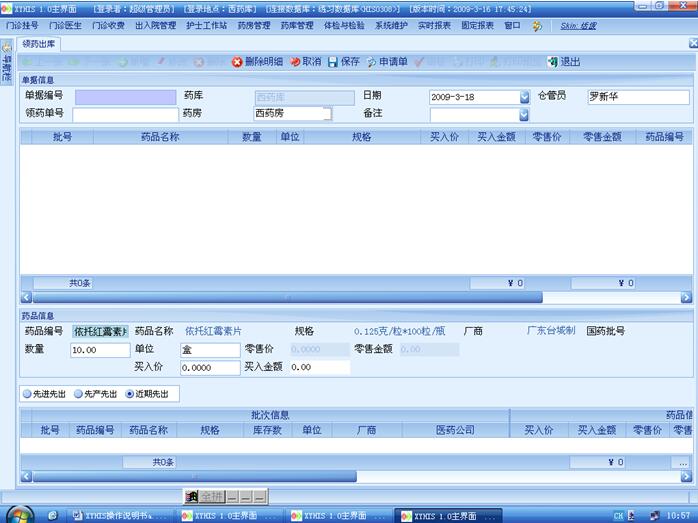The width and height of the screenshot is (698, 523).
Task: Open the 门诊收费 menu
Action: point(108,25)
